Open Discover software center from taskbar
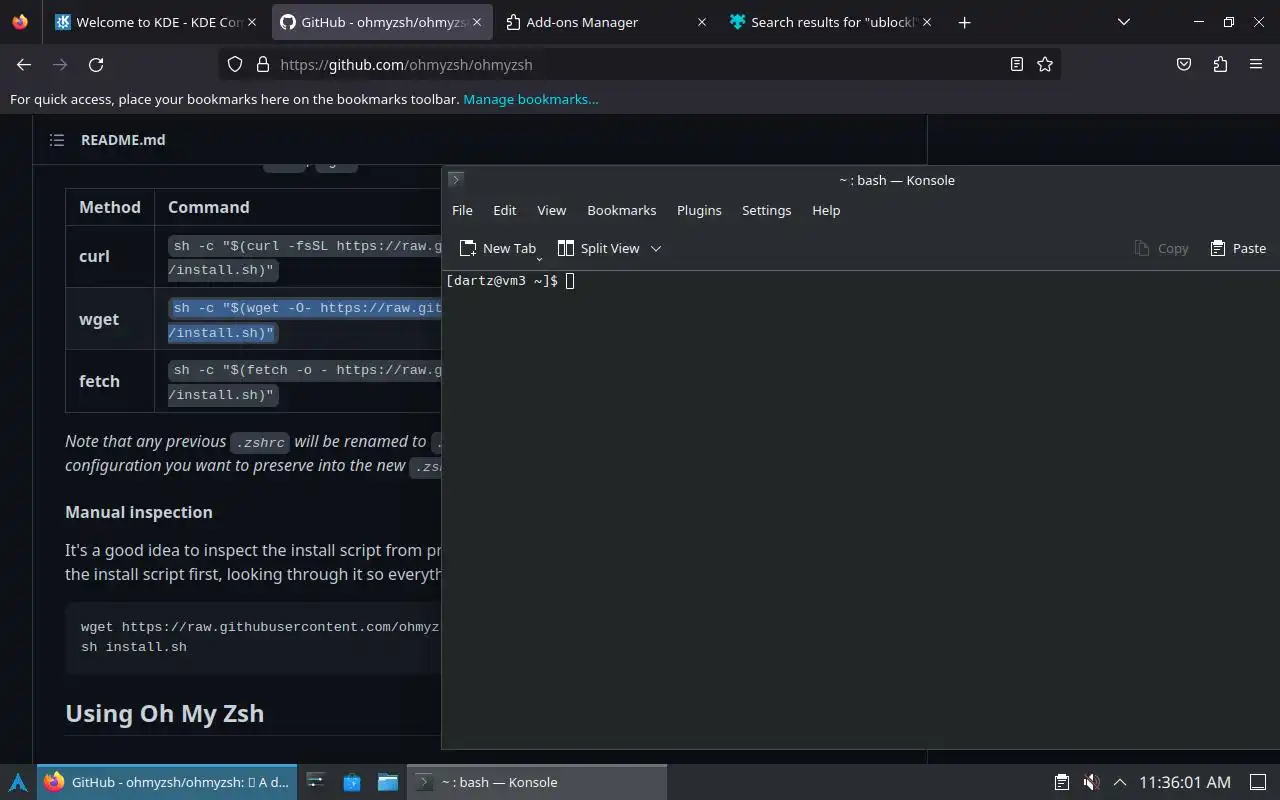1280x800 pixels. pos(352,782)
